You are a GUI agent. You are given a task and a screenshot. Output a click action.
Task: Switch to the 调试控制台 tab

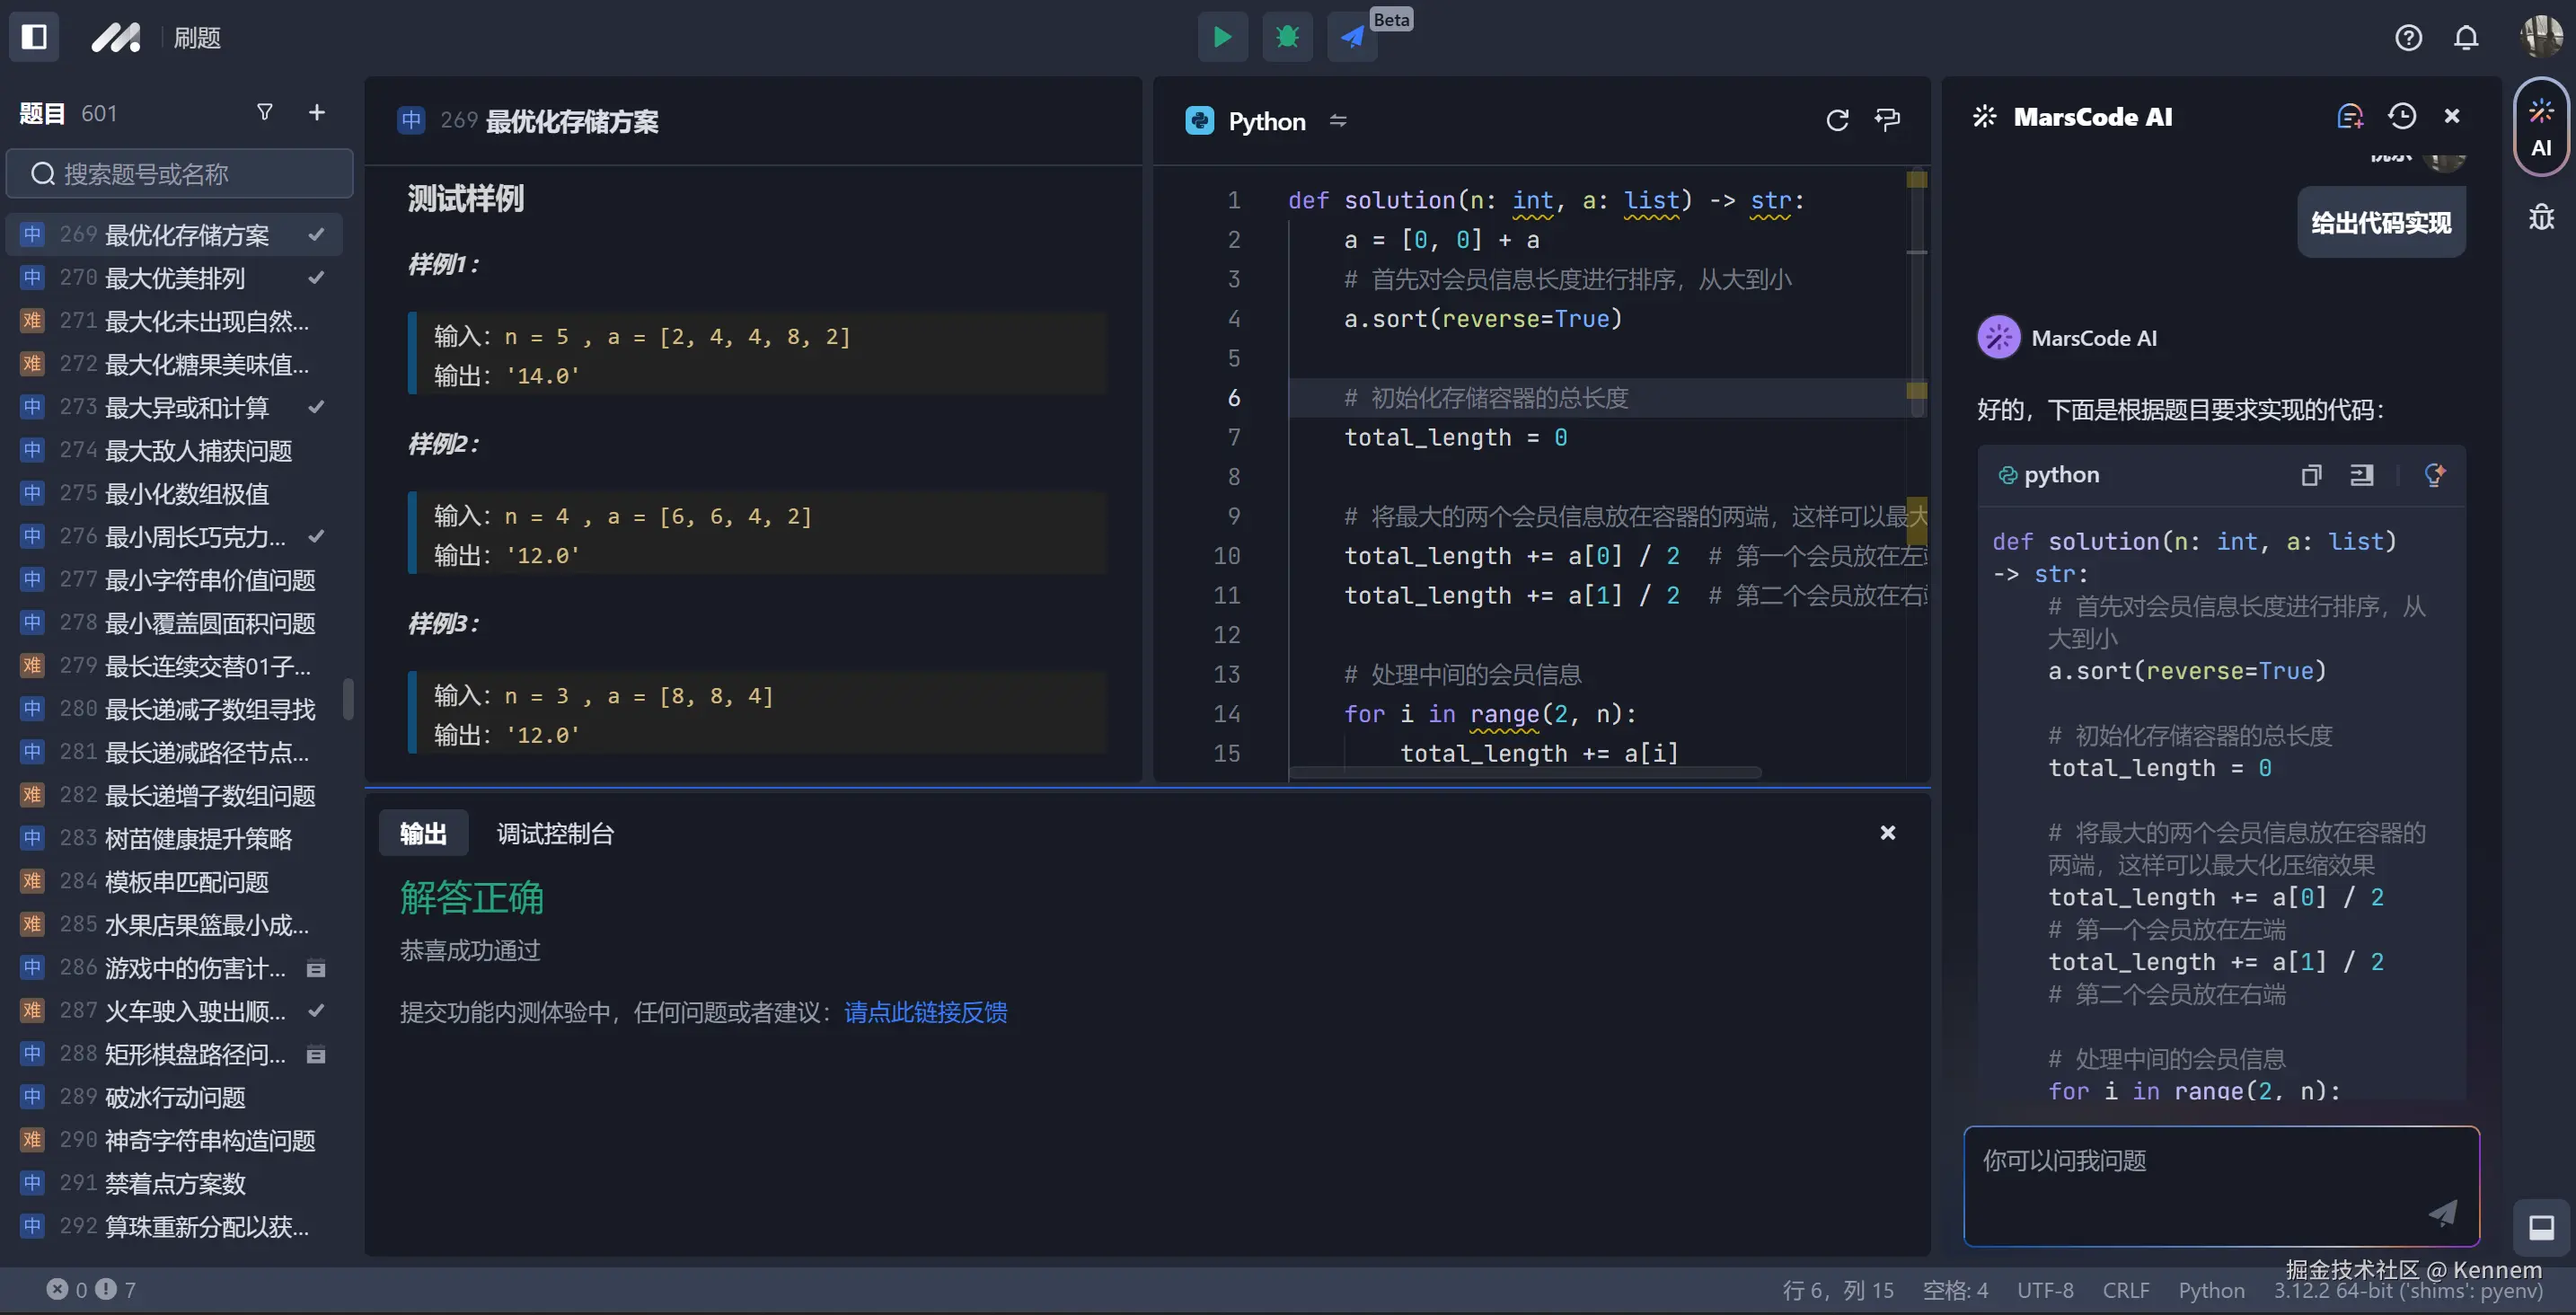555,834
